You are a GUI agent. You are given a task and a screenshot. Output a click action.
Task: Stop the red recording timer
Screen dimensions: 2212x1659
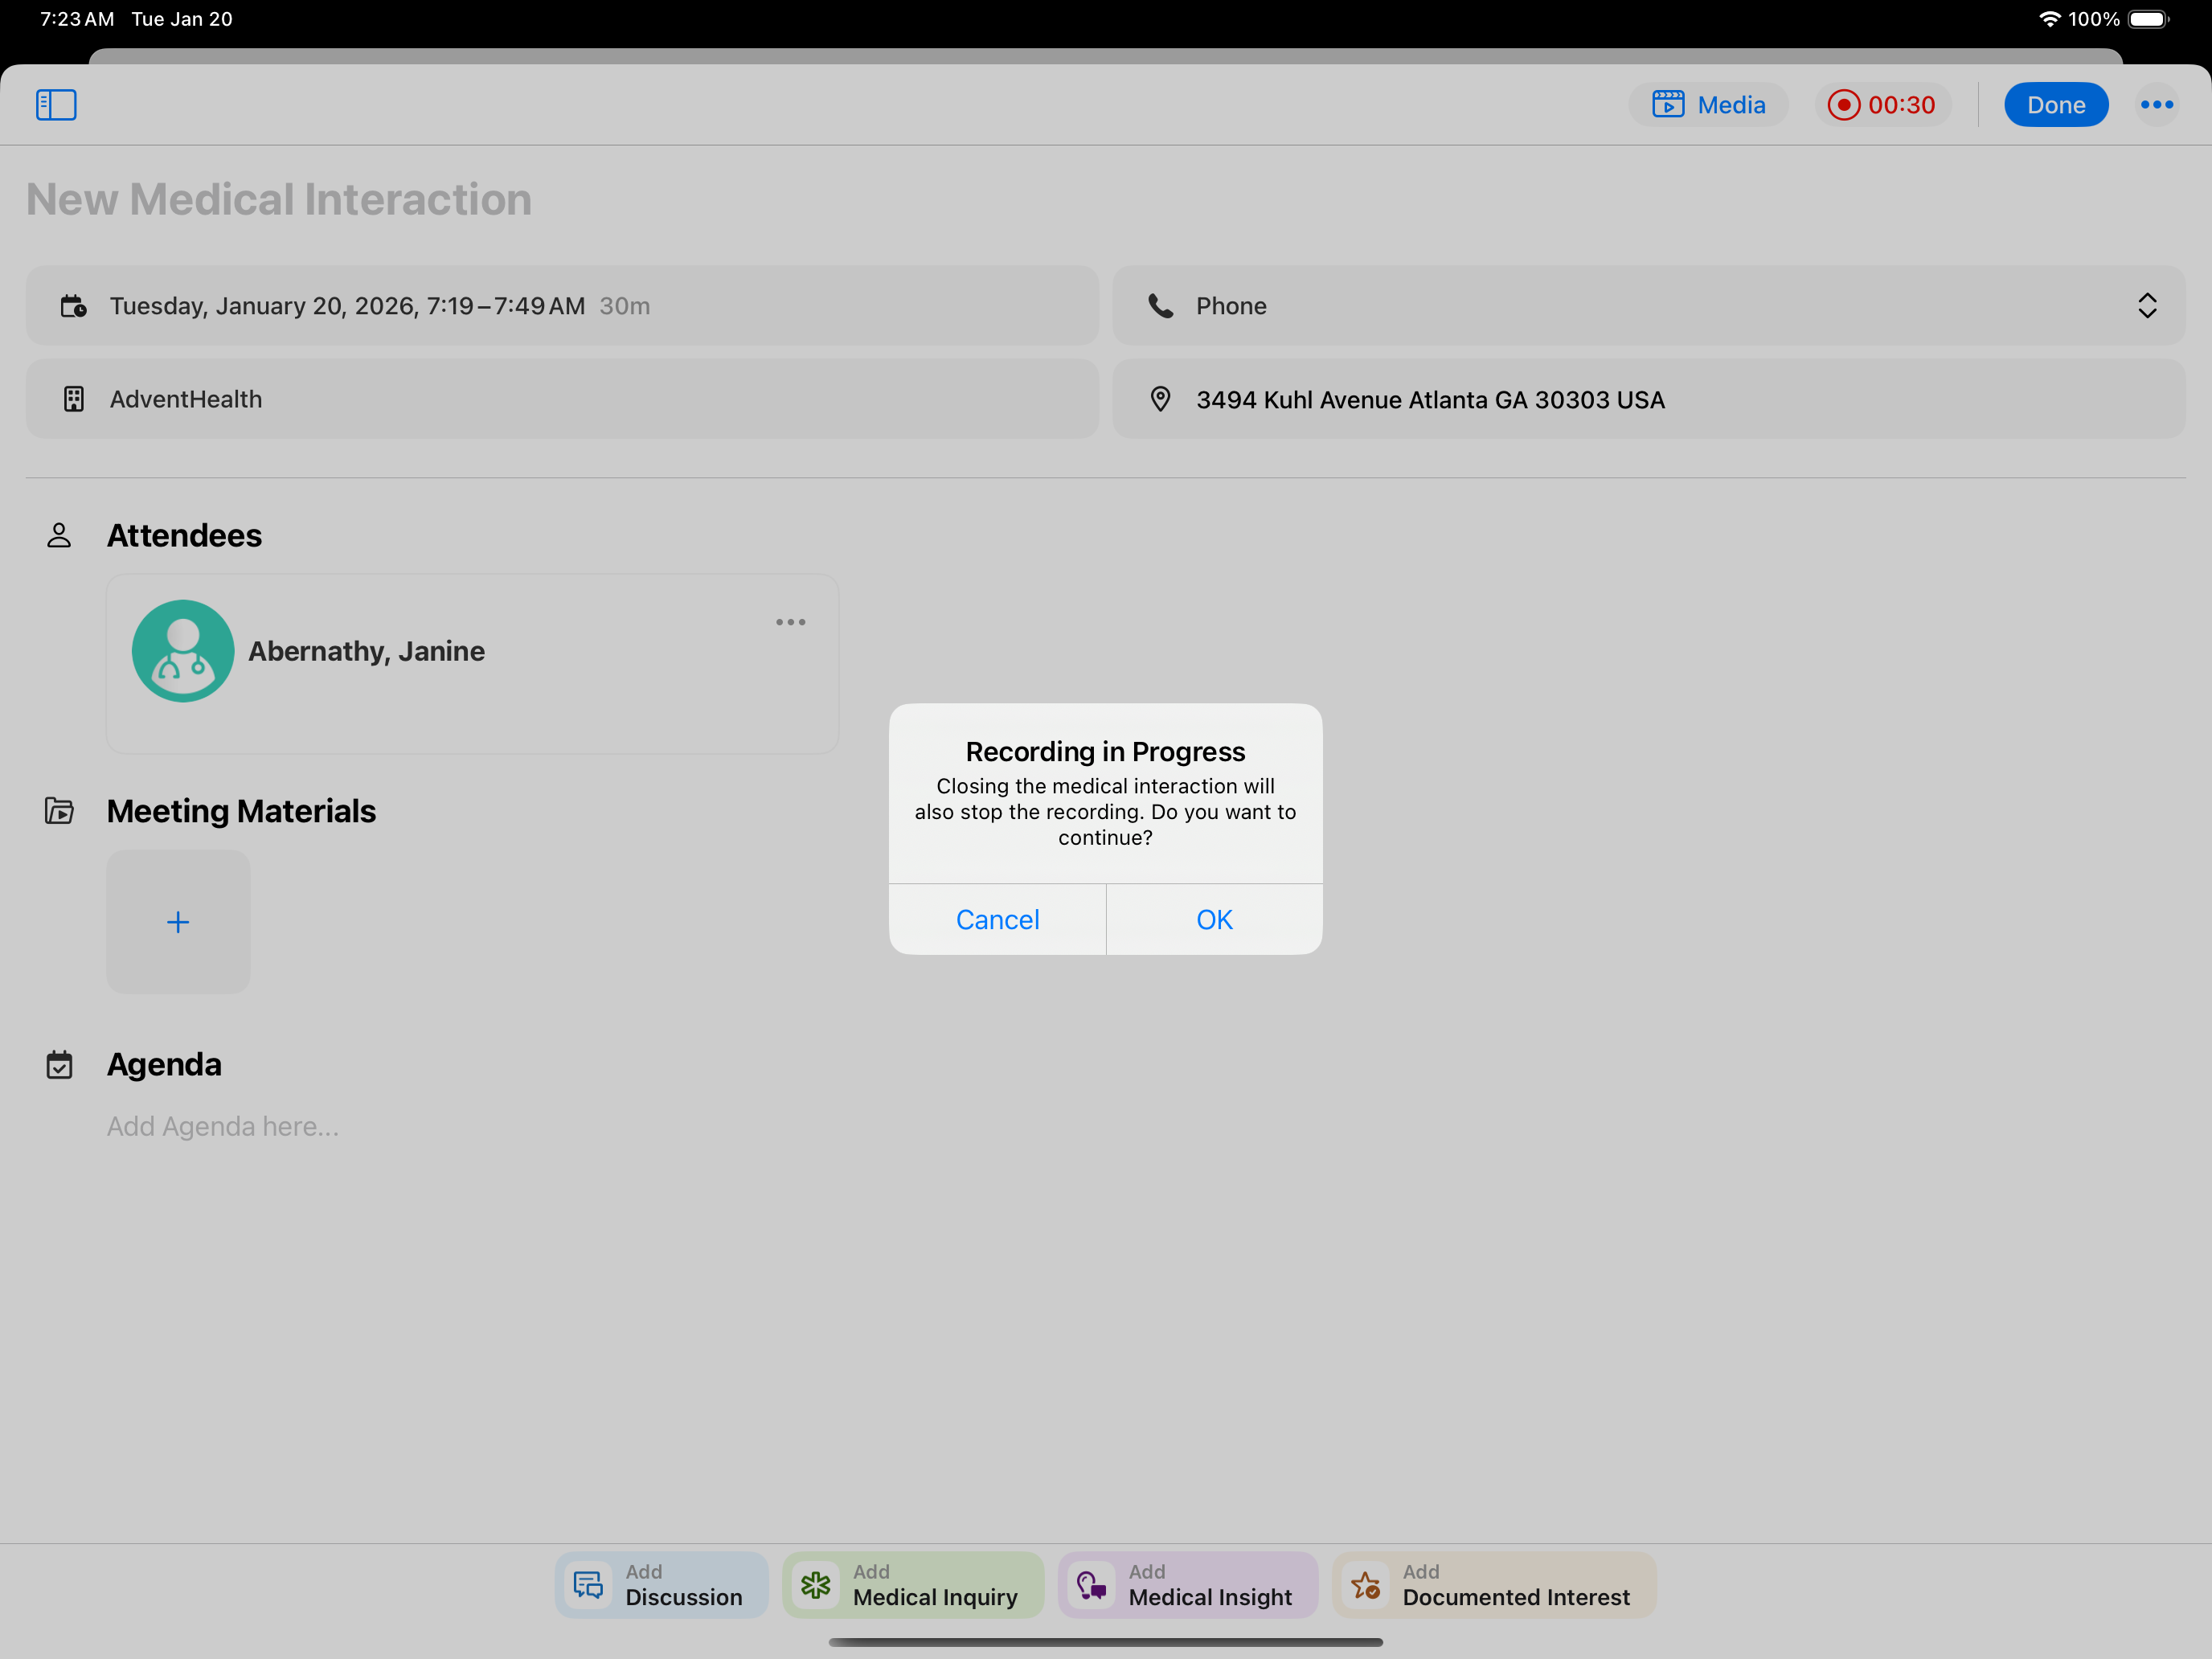(x=1881, y=104)
